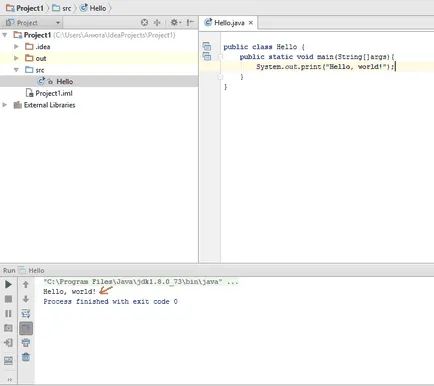The height and width of the screenshot is (386, 434).
Task: Click the Run panel label
Action: [9, 270]
